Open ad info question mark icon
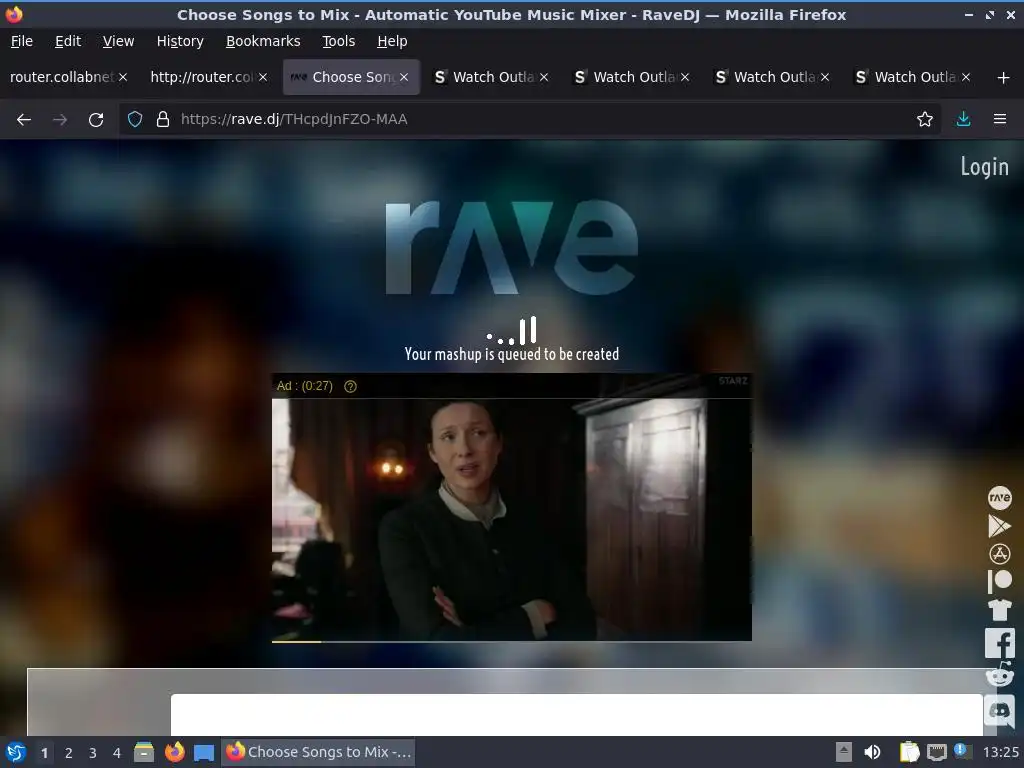Viewport: 1024px width, 768px height. pyautogui.click(x=351, y=387)
